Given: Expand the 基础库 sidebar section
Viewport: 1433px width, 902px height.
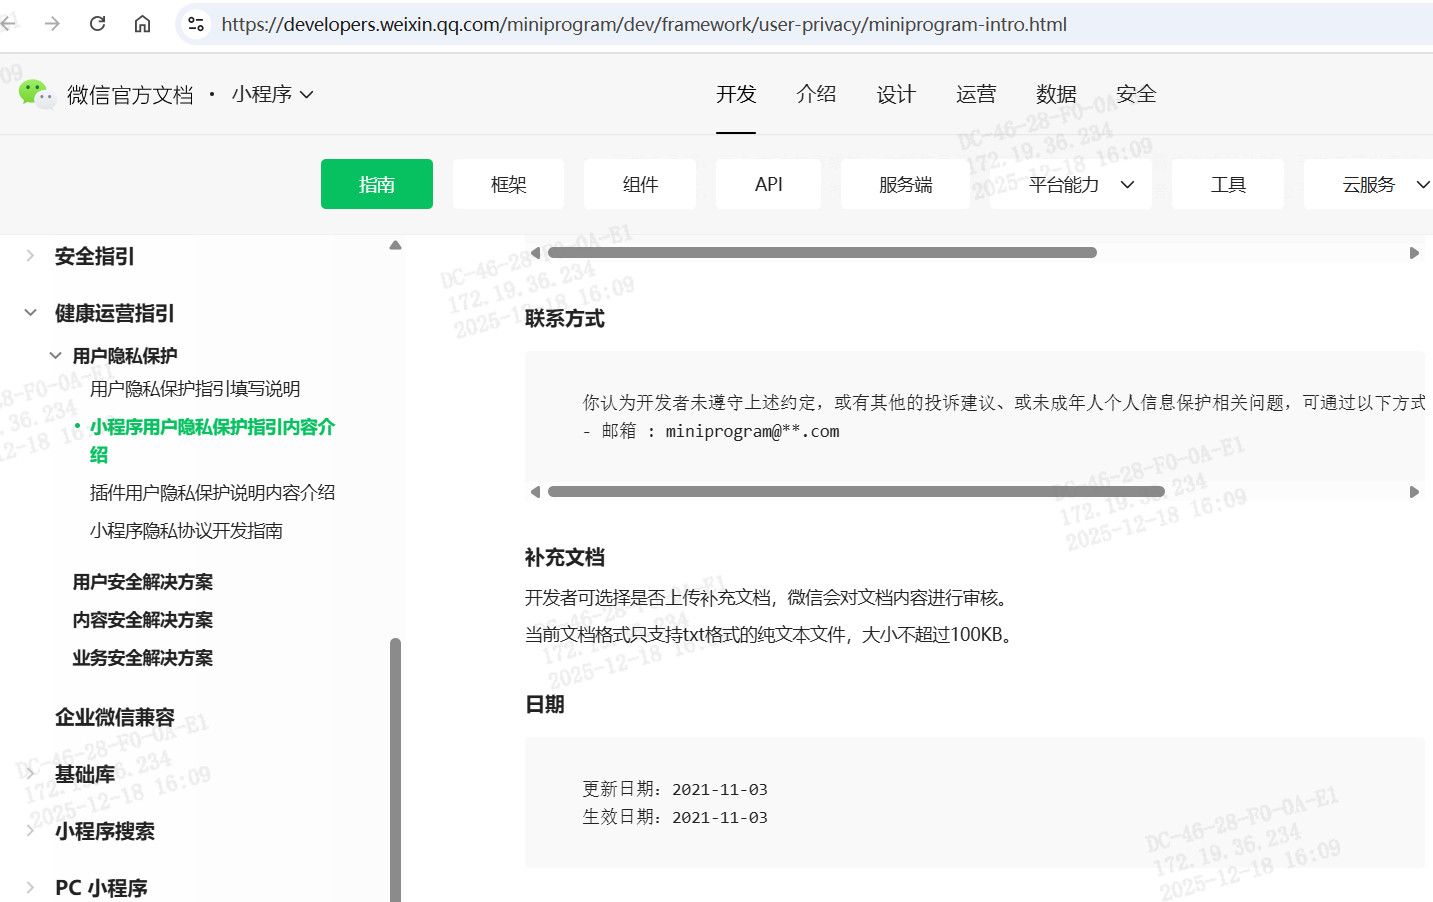Looking at the screenshot, I should tap(30, 774).
